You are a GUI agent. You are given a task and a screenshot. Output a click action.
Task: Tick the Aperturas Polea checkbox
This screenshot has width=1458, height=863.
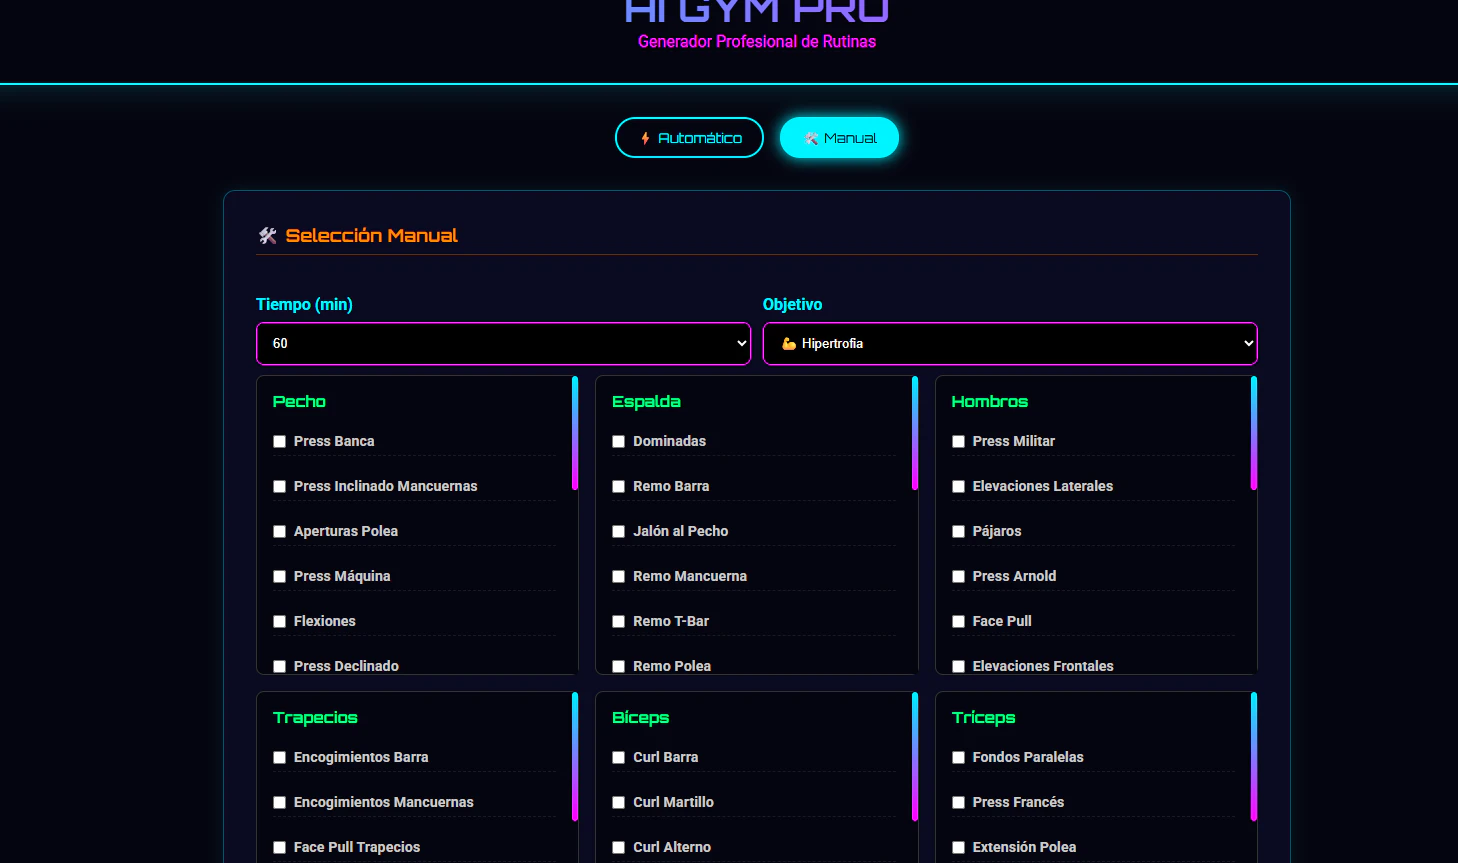pos(280,531)
